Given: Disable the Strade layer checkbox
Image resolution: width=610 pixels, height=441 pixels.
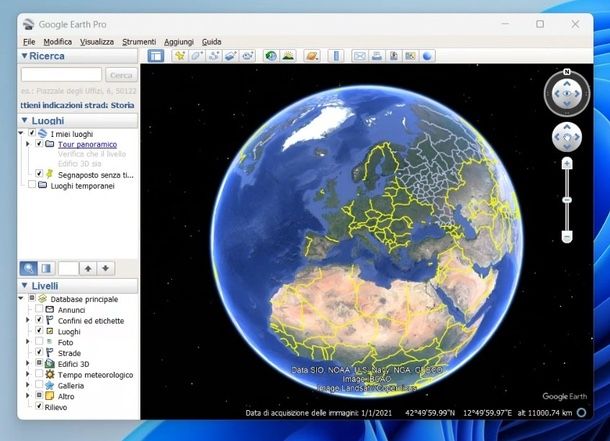Looking at the screenshot, I should coord(39,352).
